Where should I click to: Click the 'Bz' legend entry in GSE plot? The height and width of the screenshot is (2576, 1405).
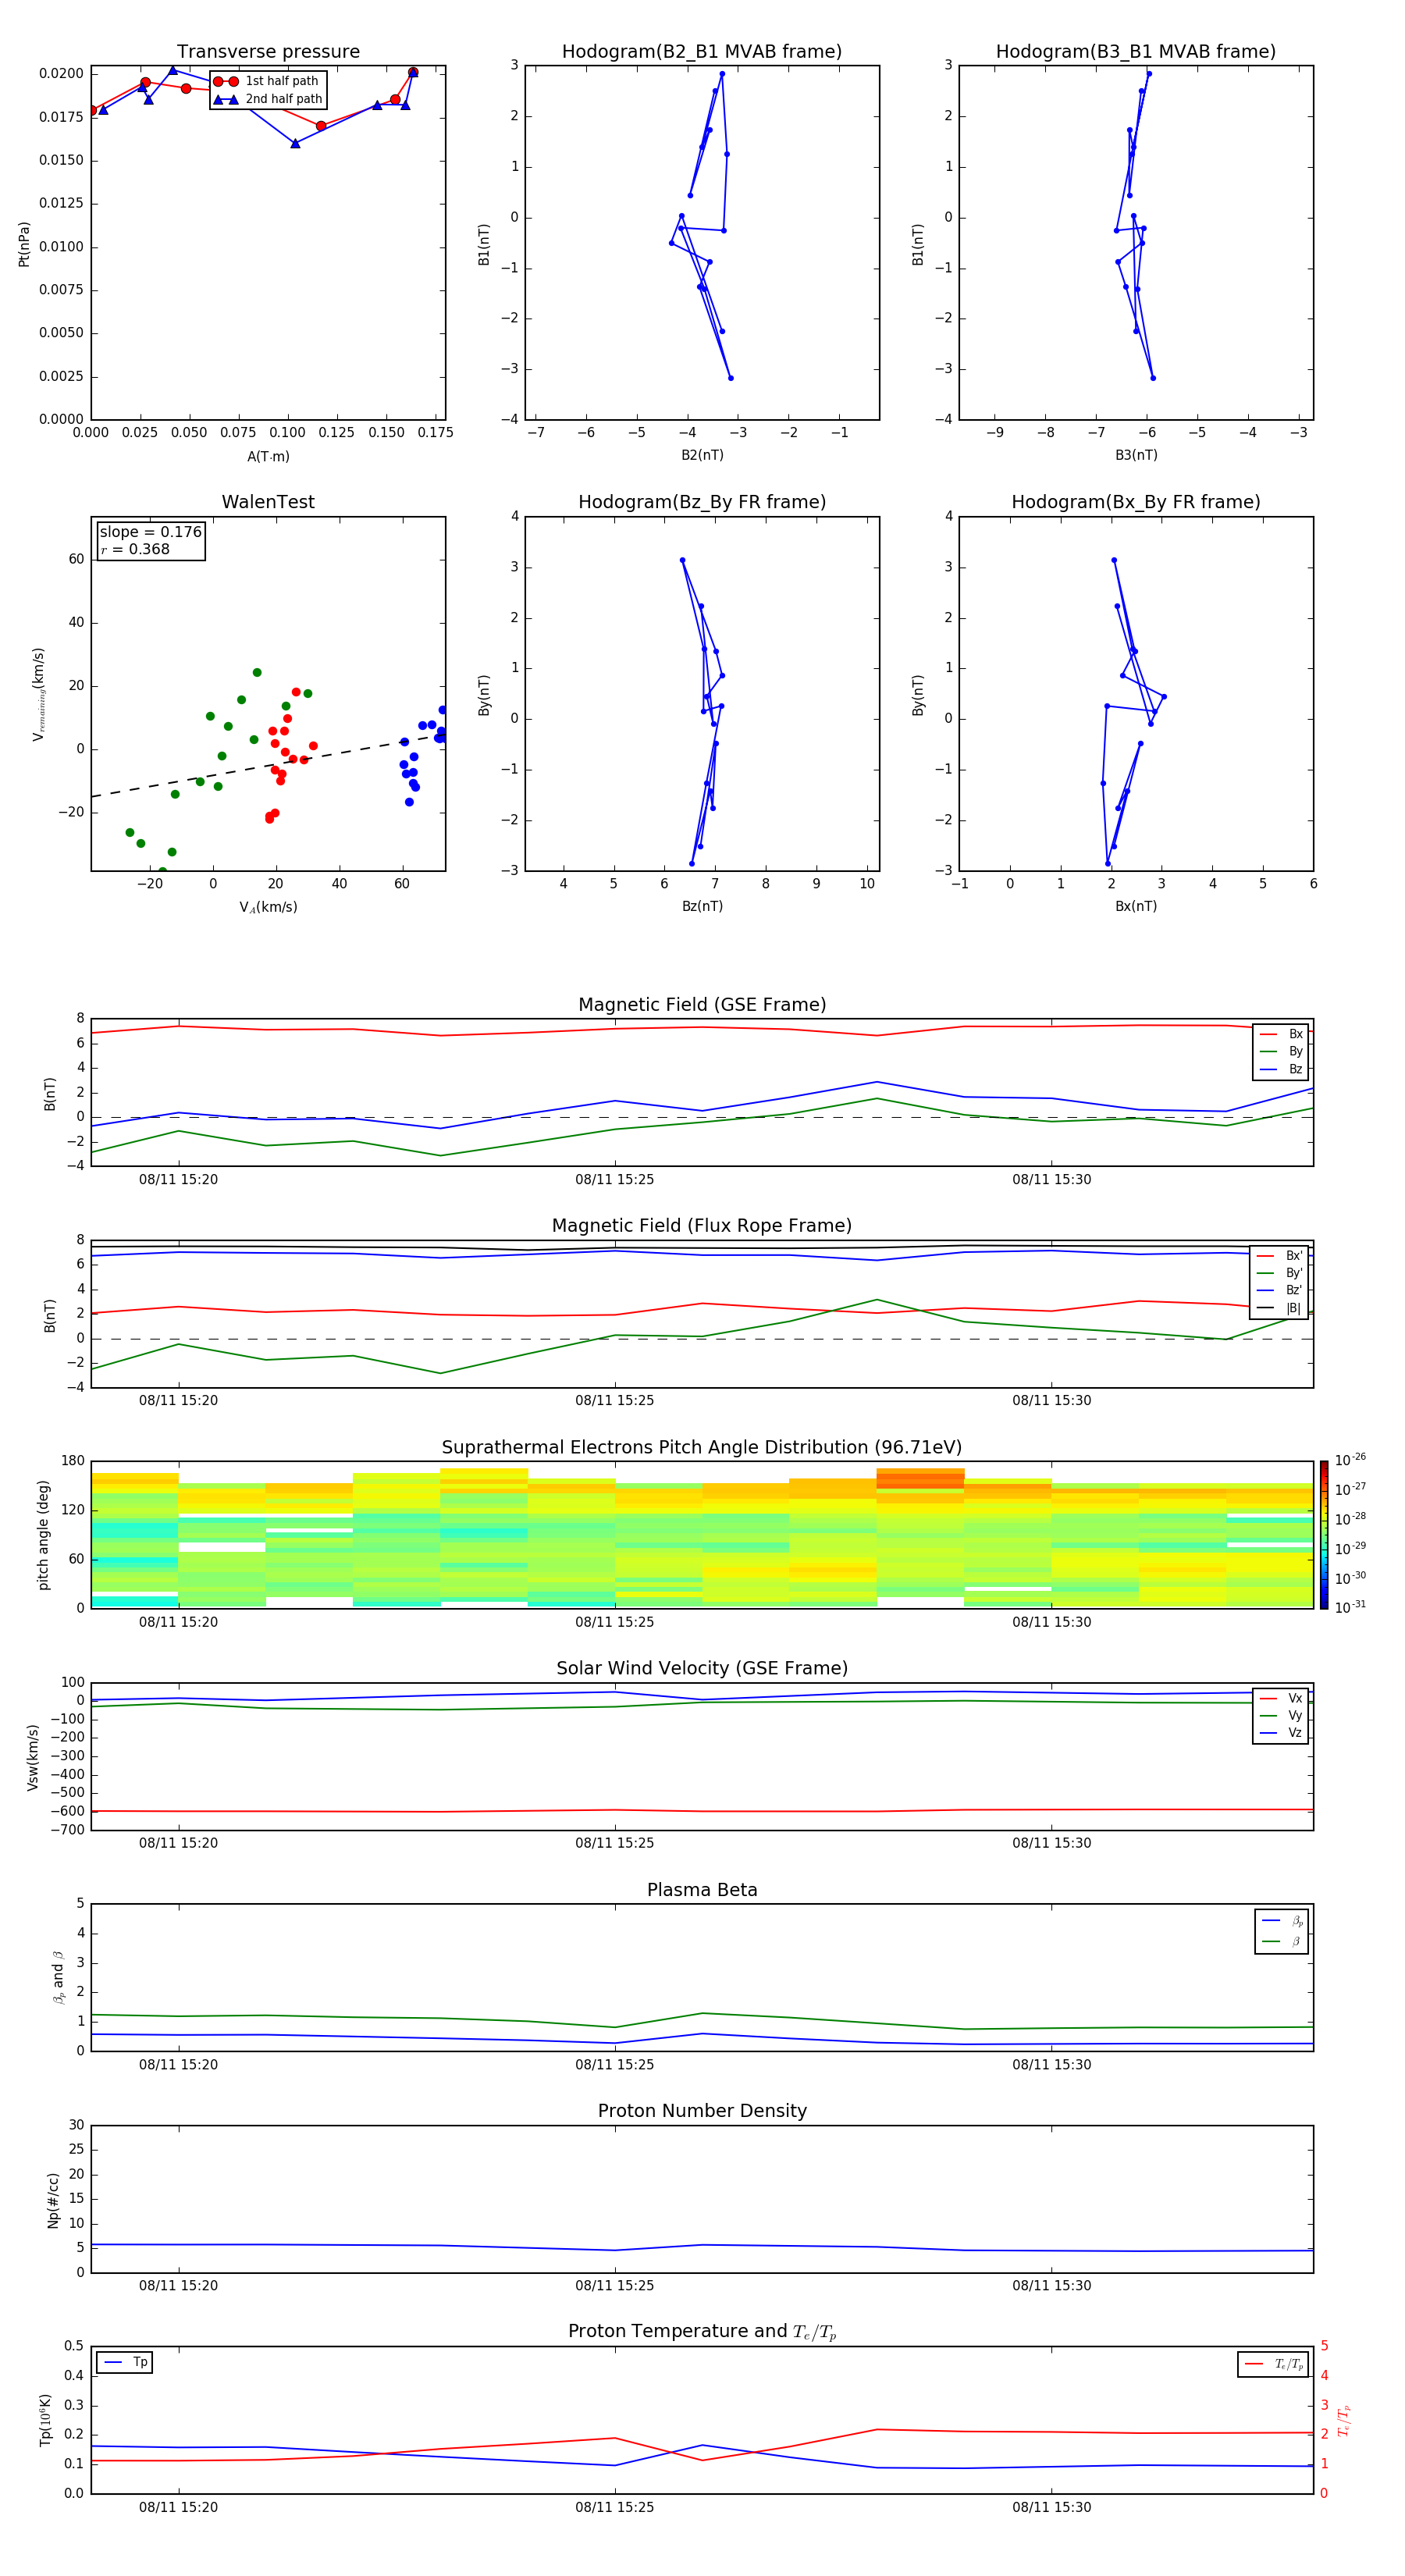pyautogui.click(x=1281, y=1069)
